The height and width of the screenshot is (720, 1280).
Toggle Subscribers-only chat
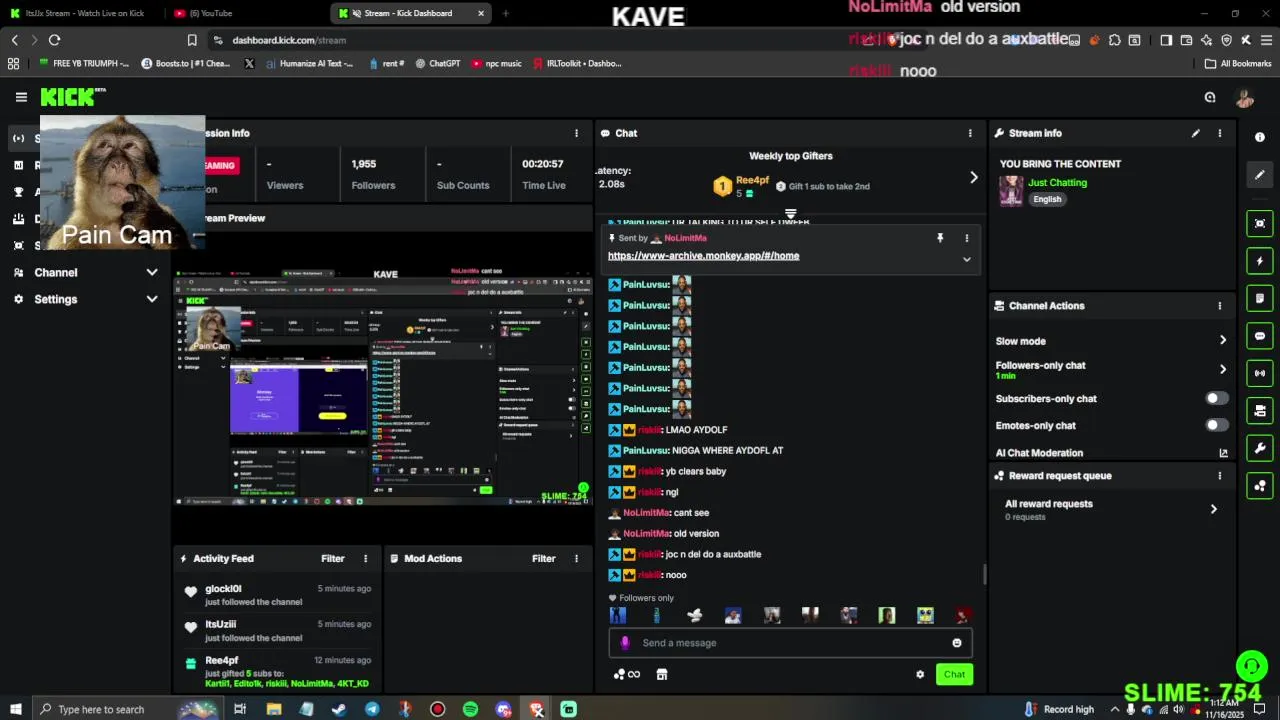[x=1216, y=398]
